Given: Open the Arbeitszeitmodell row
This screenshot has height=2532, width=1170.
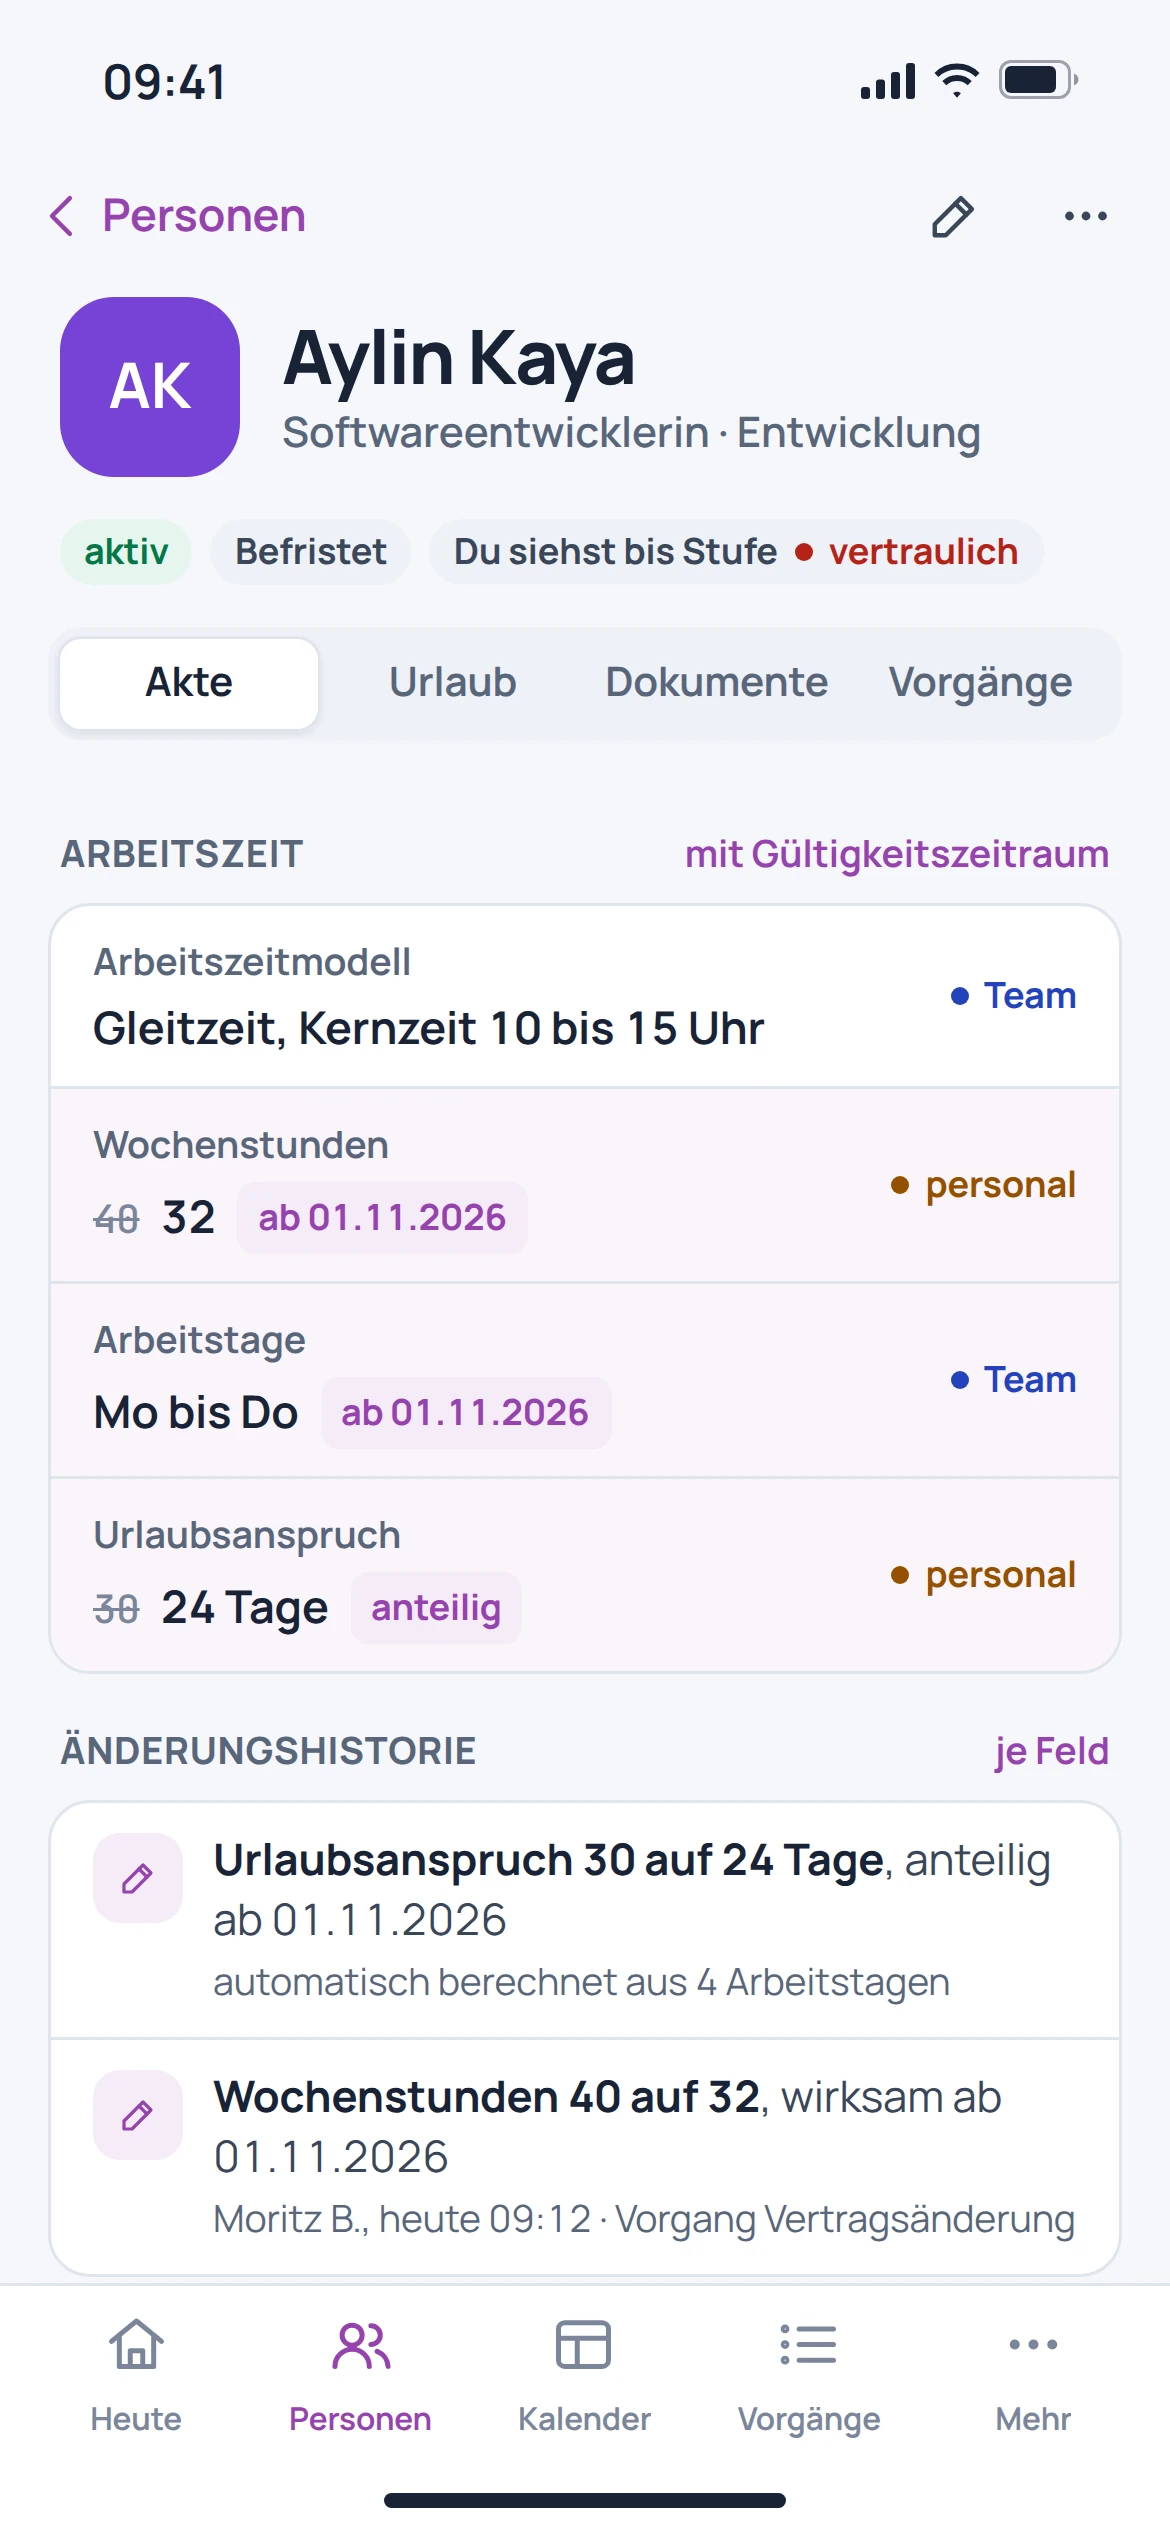Looking at the screenshot, I should click(x=585, y=997).
